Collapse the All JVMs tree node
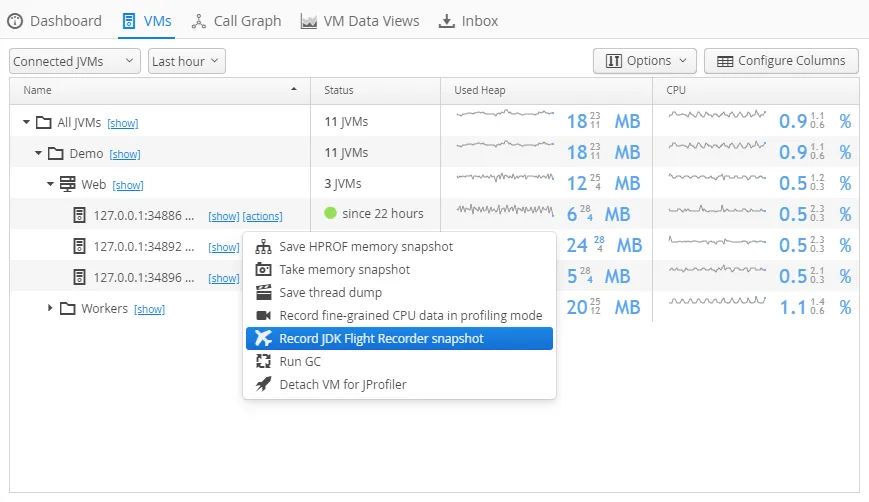This screenshot has height=502, width=869. coord(26,122)
